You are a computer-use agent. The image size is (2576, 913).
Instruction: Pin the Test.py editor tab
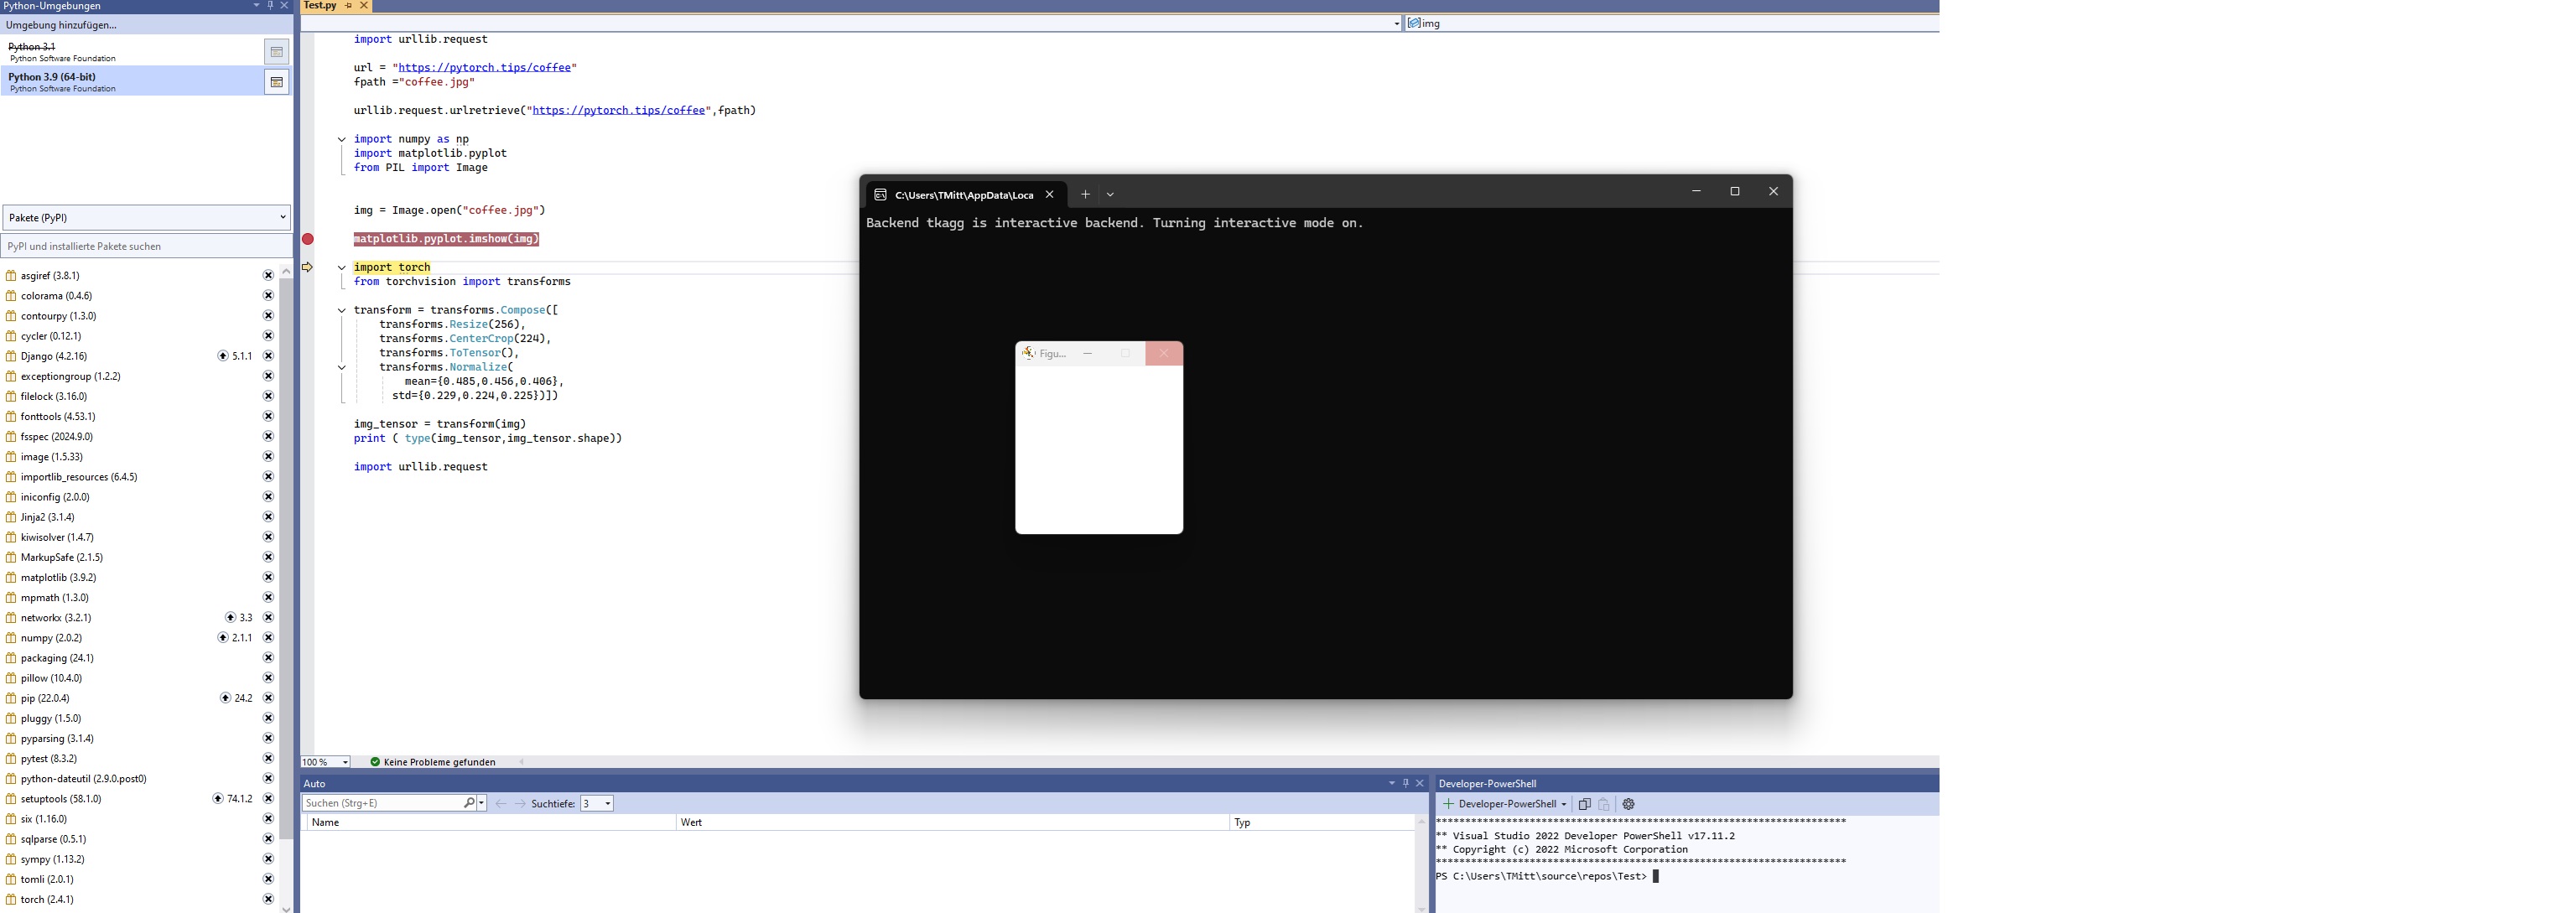pos(348,6)
